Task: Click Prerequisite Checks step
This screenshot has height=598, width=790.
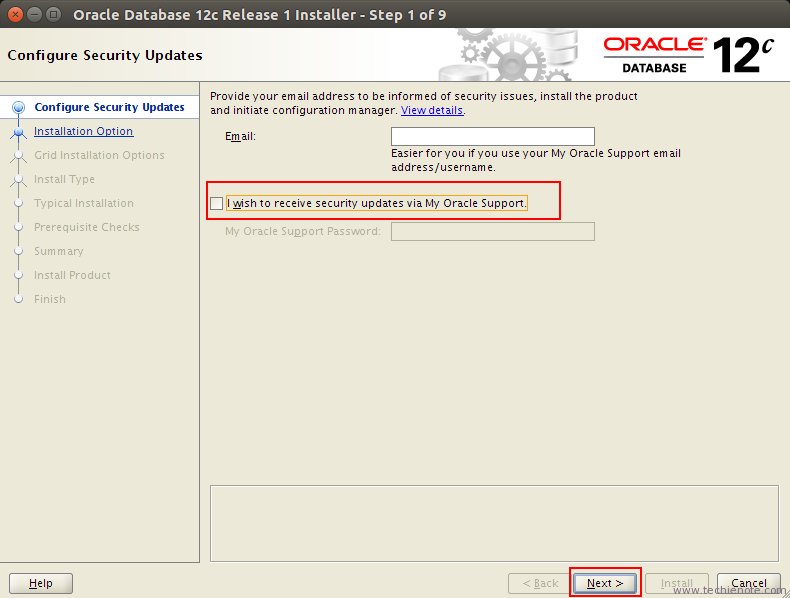Action: [87, 227]
